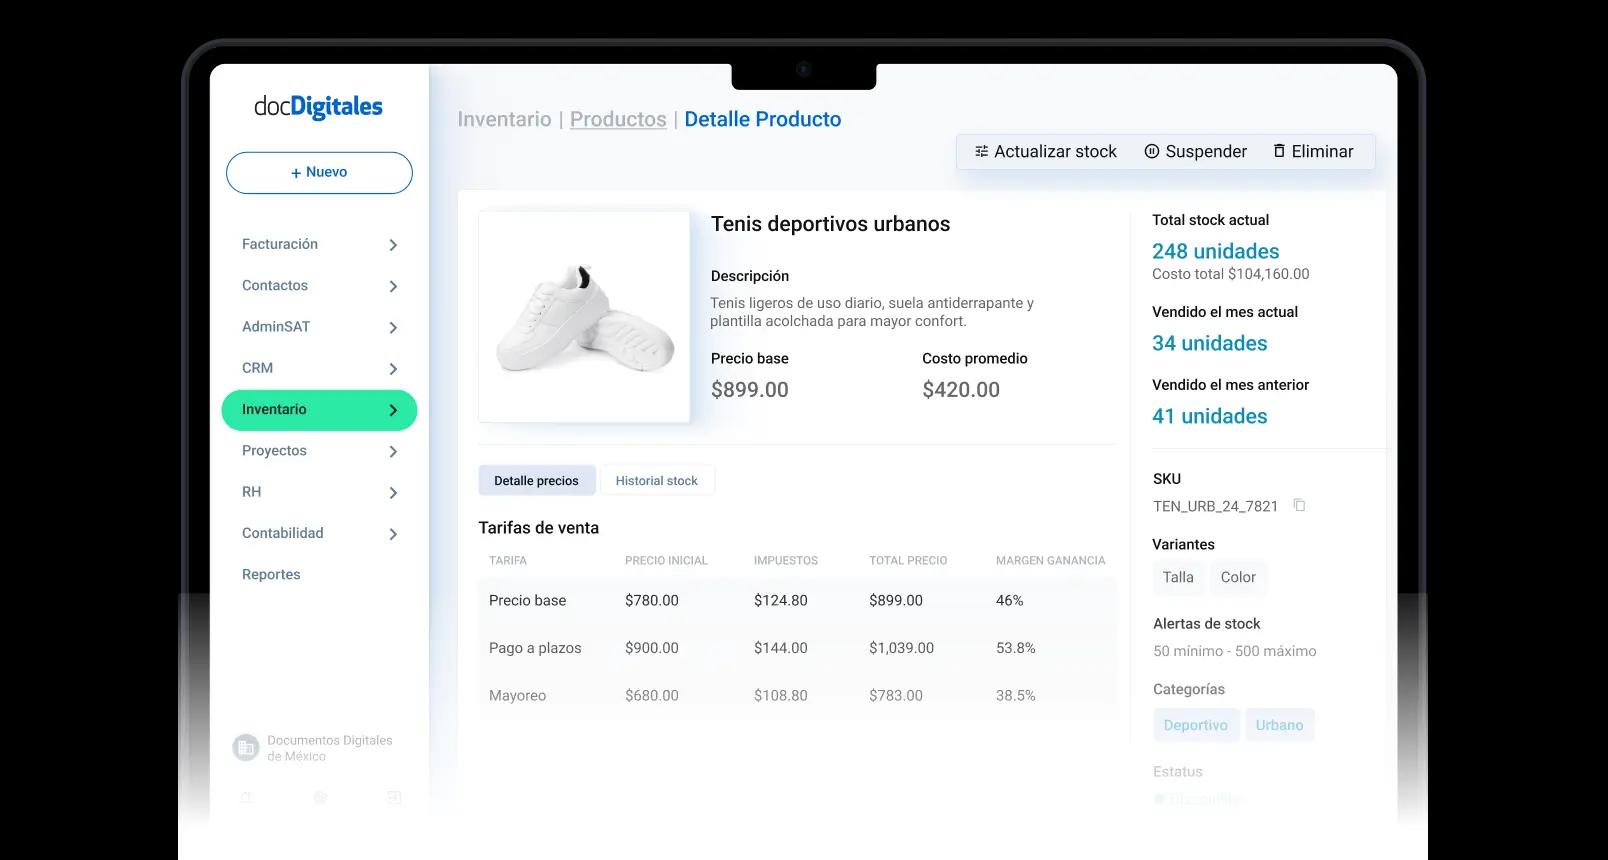The height and width of the screenshot is (860, 1608).
Task: Open Proyectos in the sidebar
Action: [274, 450]
